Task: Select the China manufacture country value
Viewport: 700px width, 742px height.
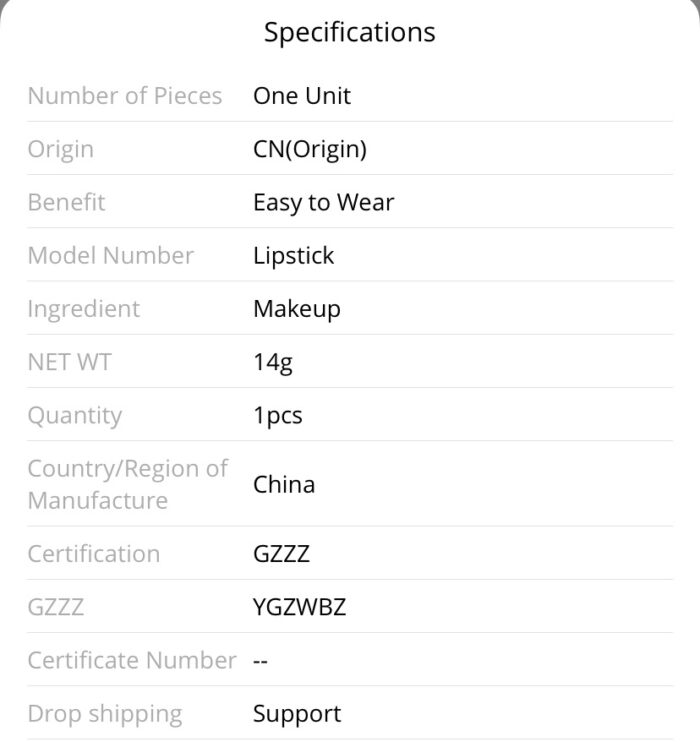Action: (x=284, y=484)
